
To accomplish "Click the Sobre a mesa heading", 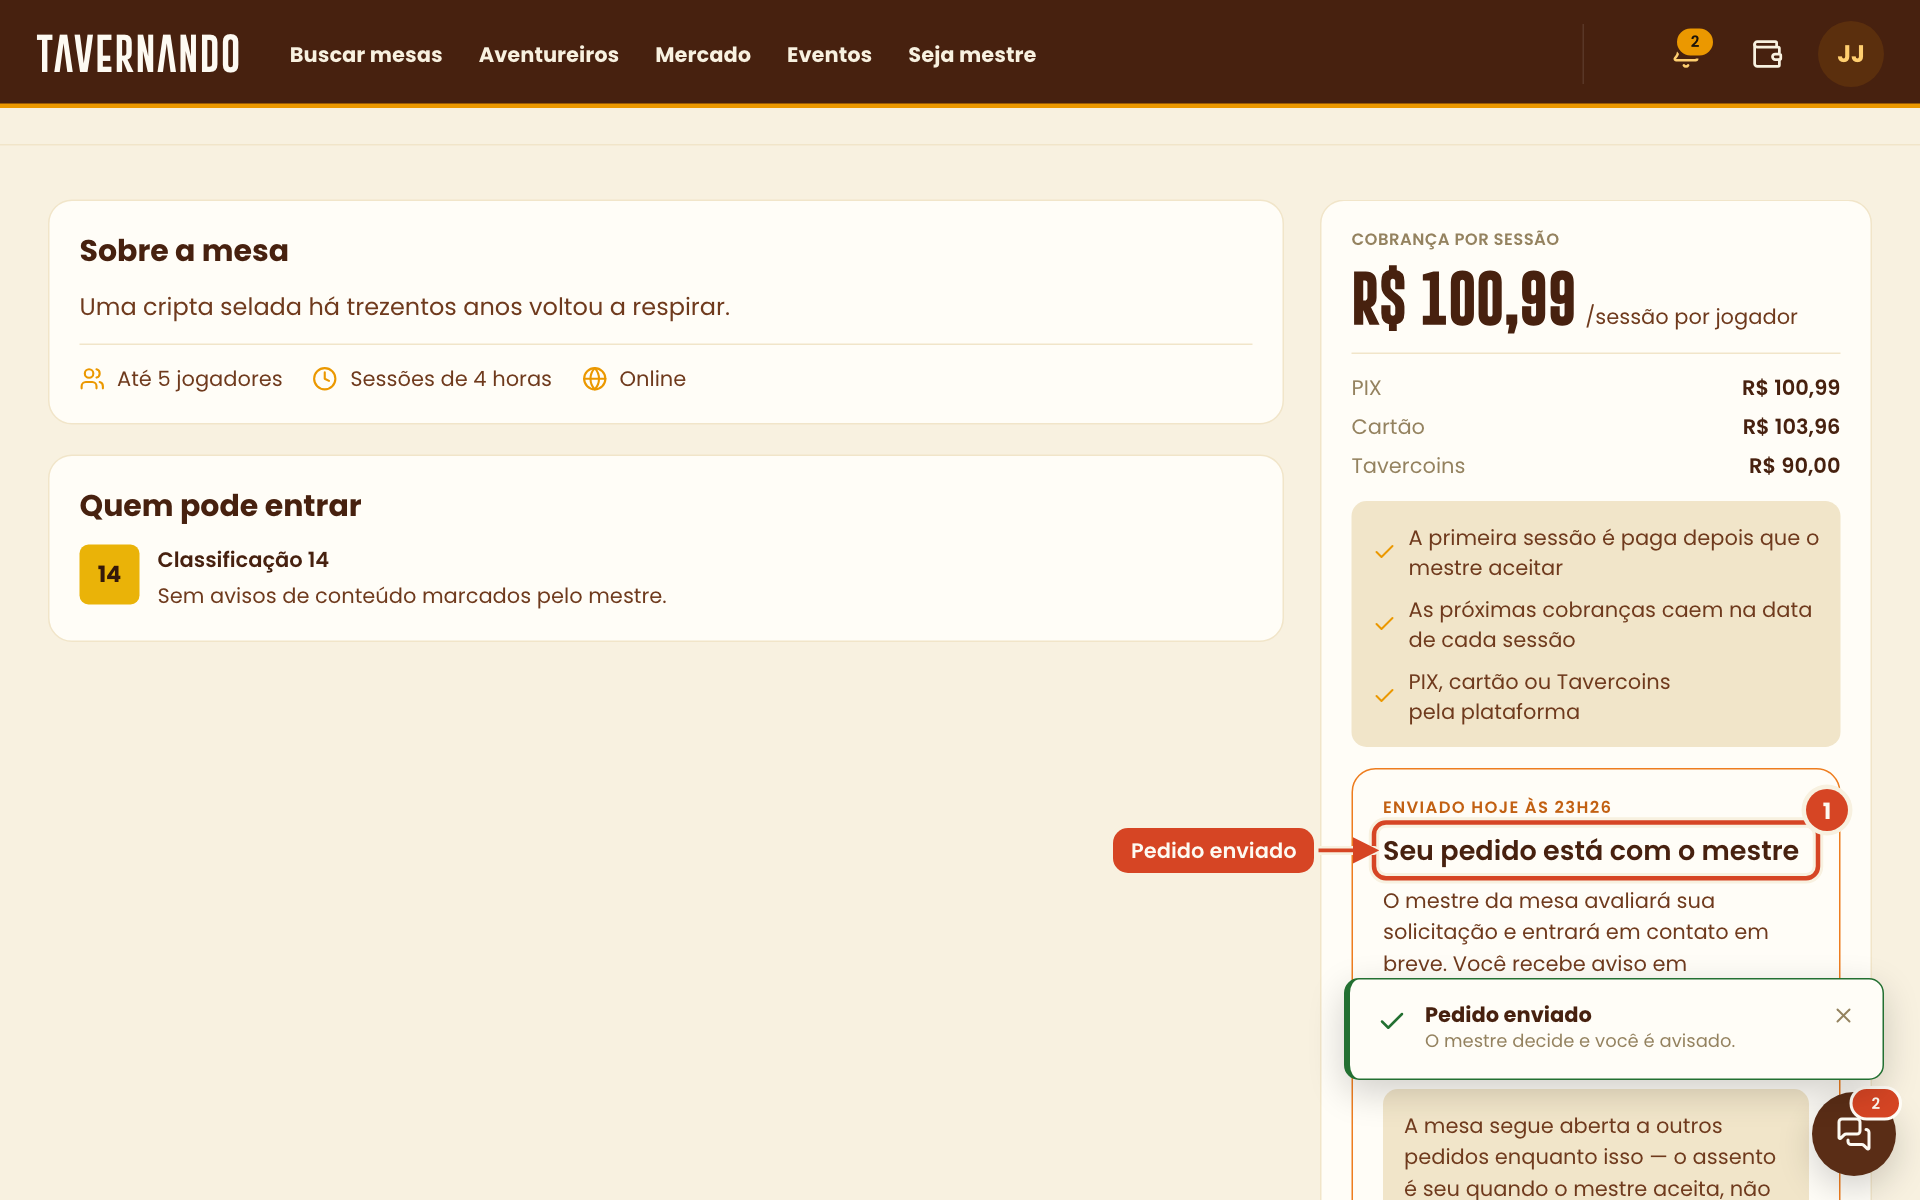I will tap(184, 250).
